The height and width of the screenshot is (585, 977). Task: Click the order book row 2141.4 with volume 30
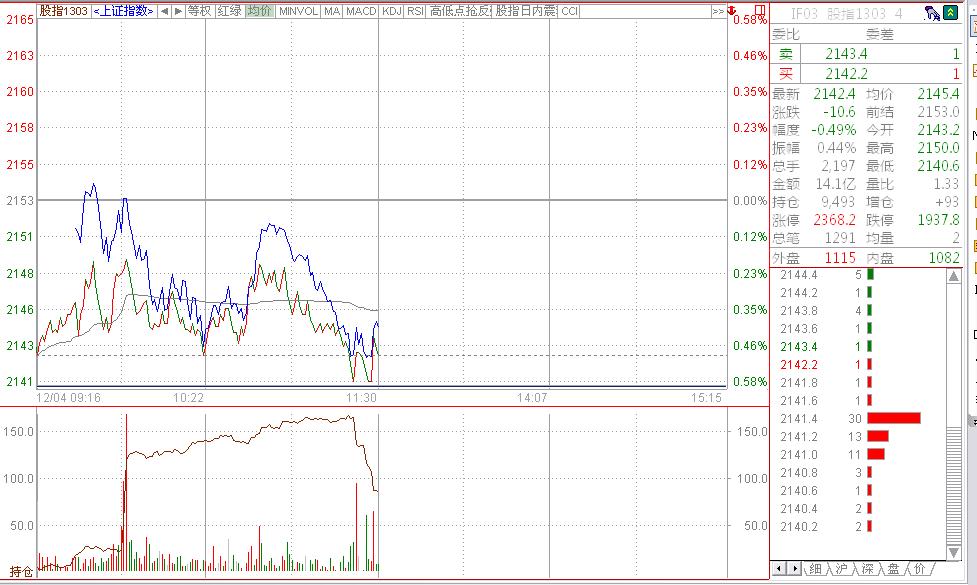[859, 419]
